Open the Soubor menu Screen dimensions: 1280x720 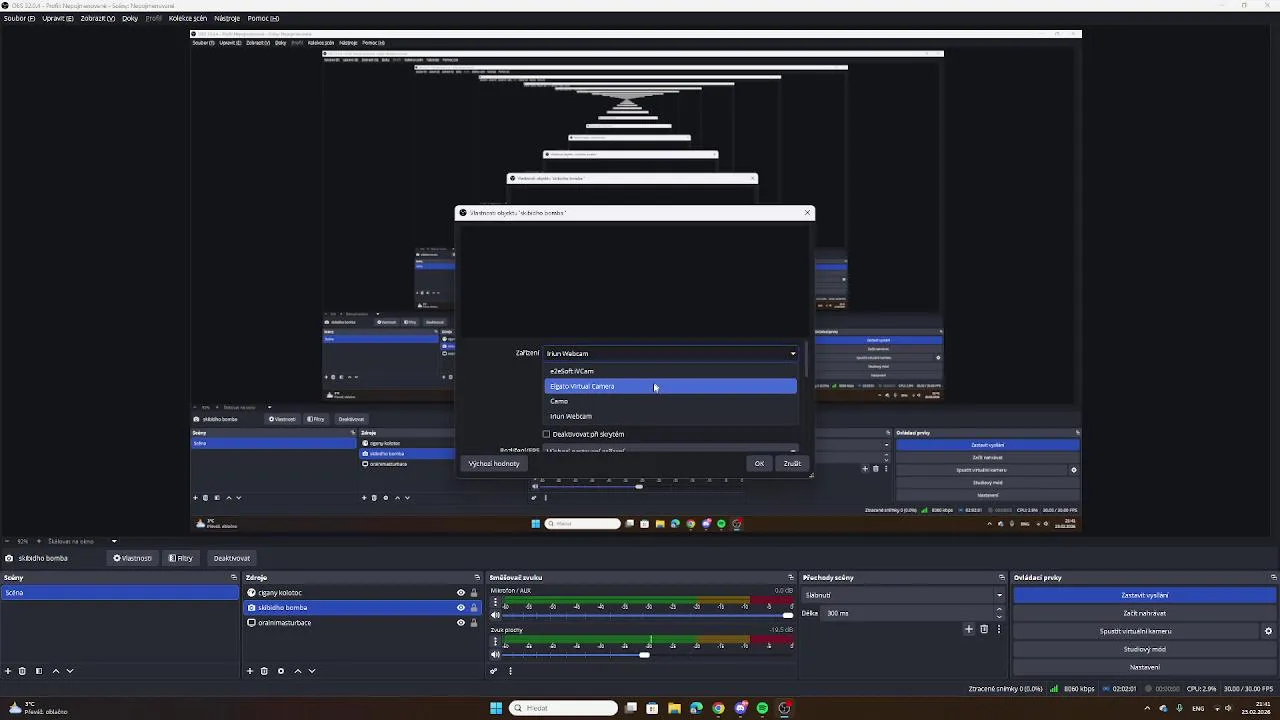[x=20, y=18]
